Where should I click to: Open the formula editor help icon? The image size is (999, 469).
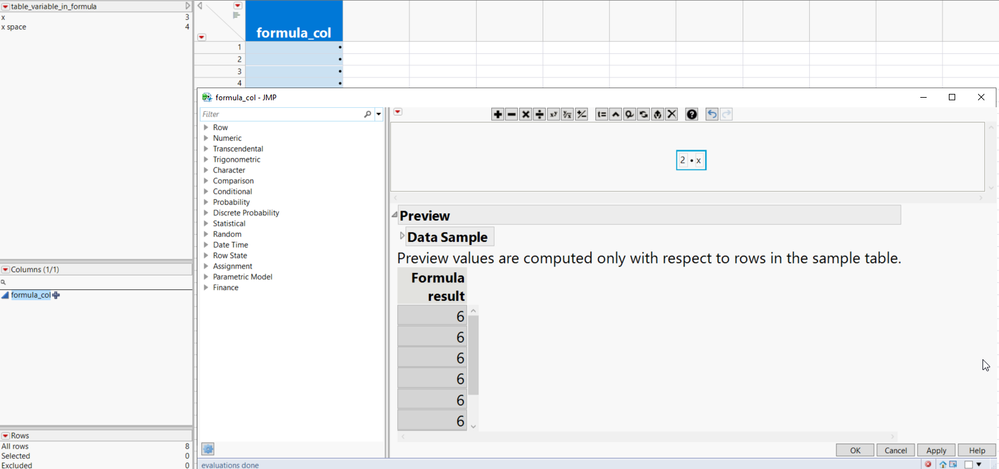click(x=691, y=114)
